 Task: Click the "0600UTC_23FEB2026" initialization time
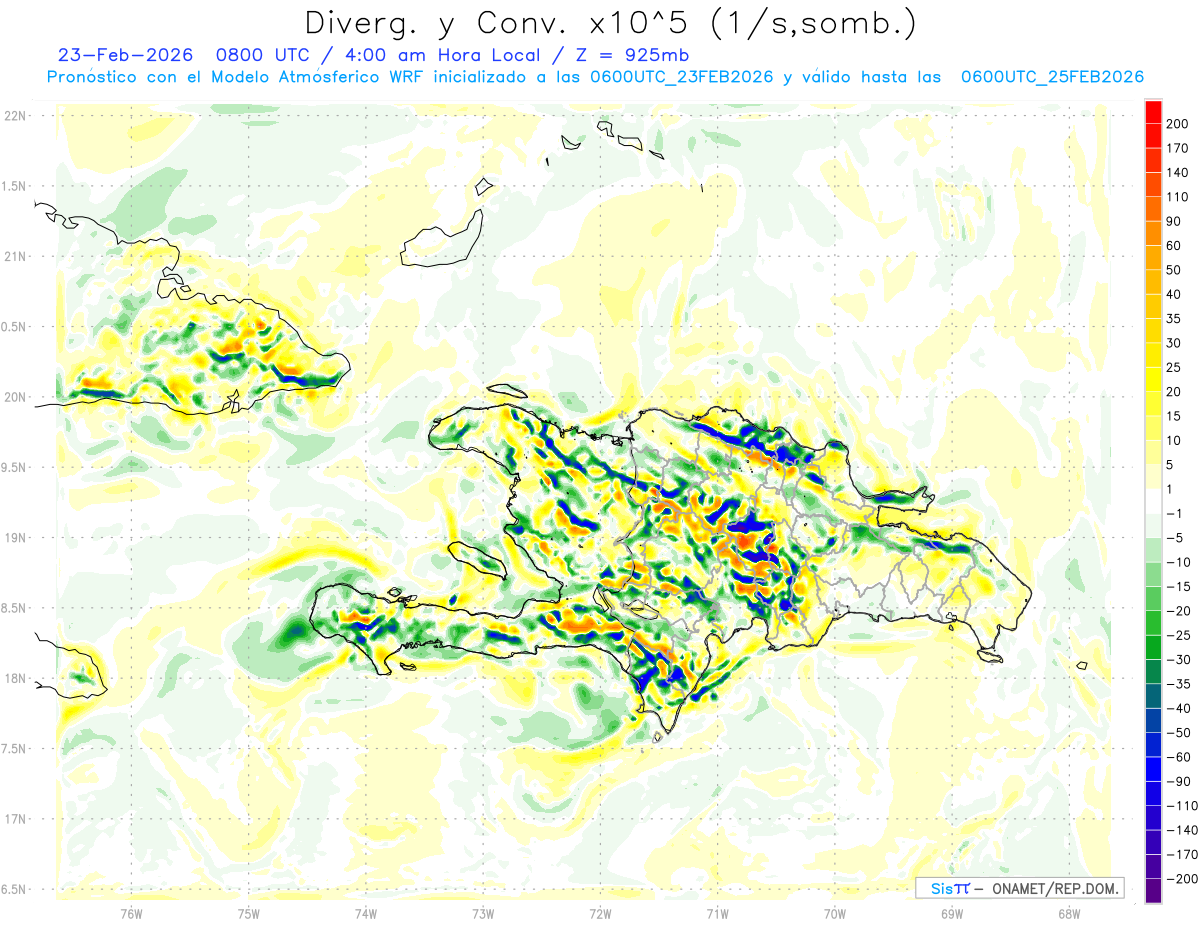tap(681, 77)
